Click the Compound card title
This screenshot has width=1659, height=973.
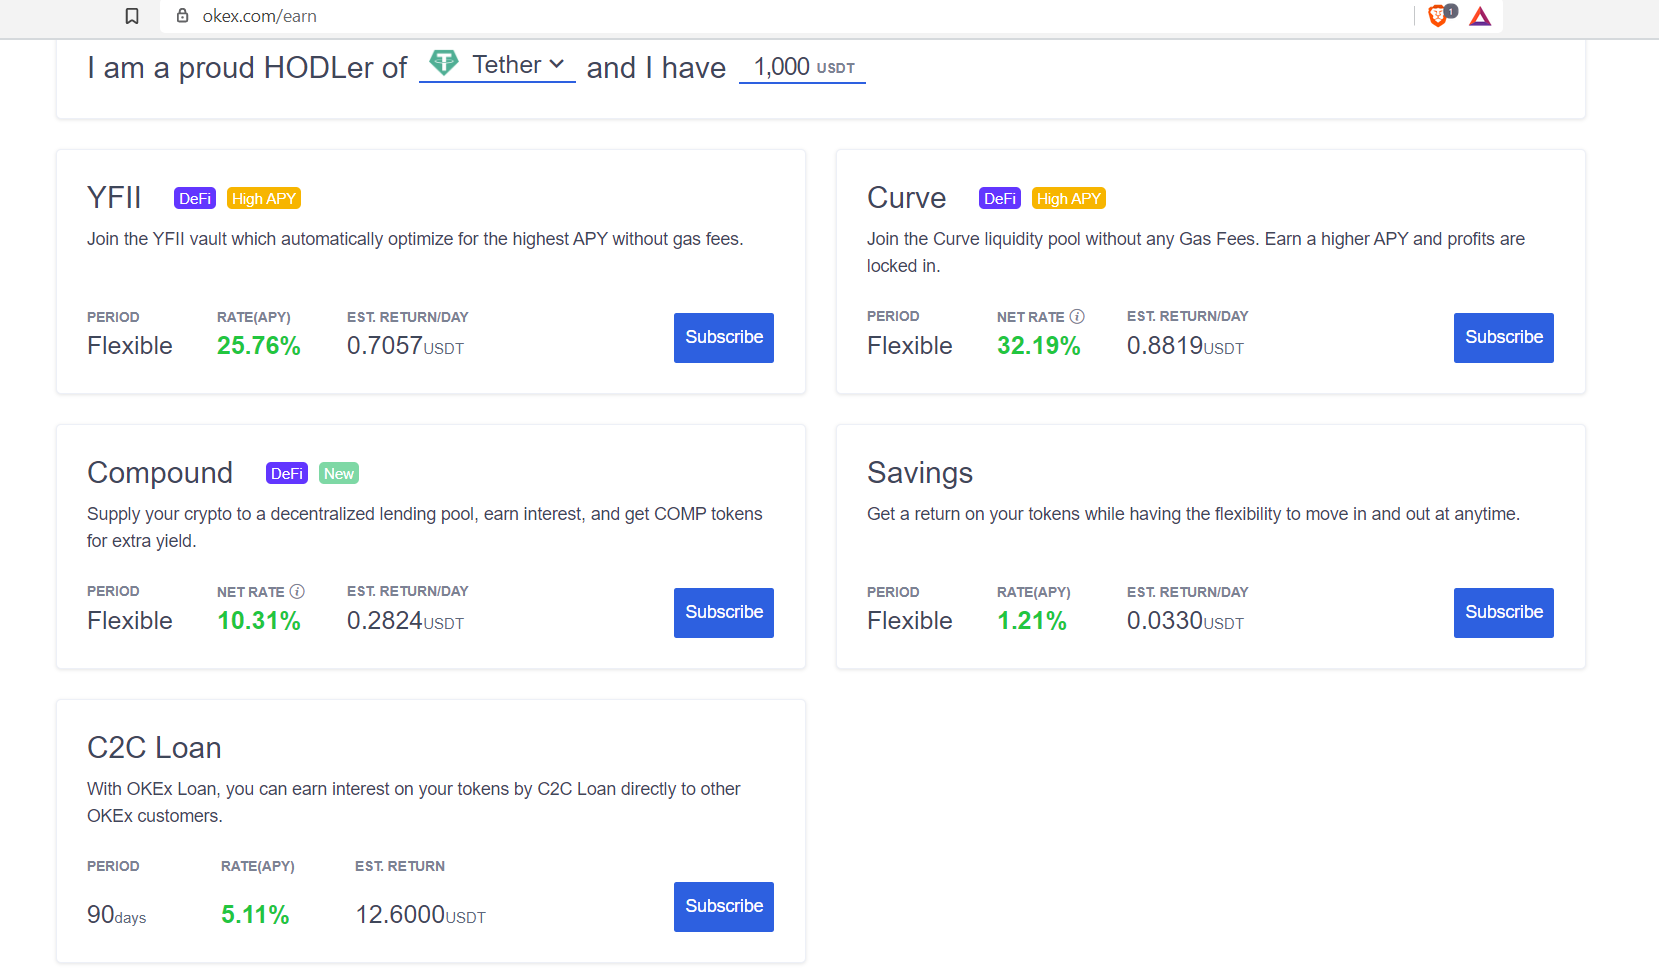point(160,473)
